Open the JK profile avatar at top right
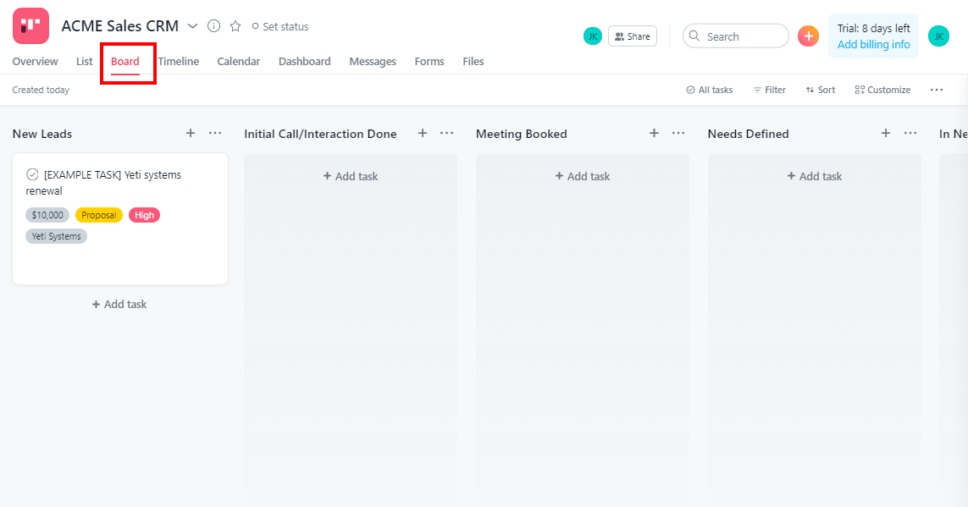The image size is (968, 507). 939,36
